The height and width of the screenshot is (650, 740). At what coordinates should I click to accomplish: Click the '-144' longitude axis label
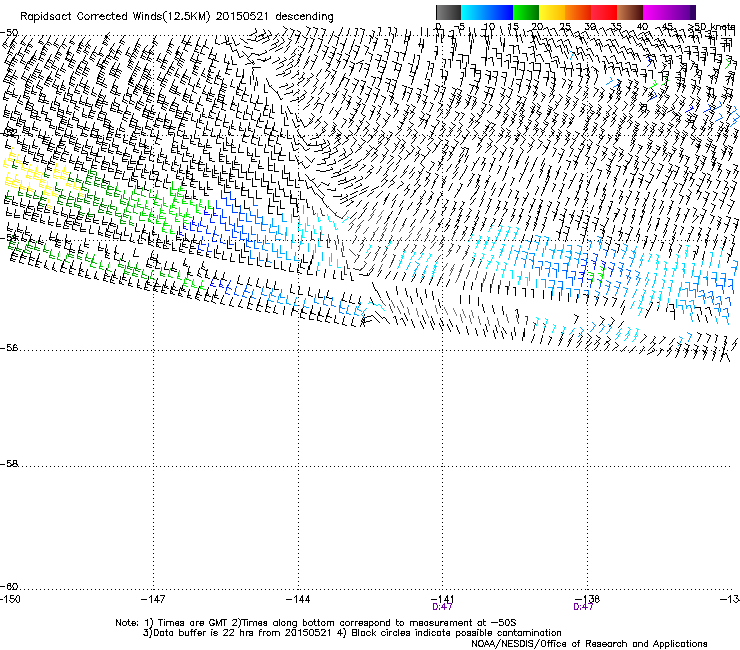(298, 599)
